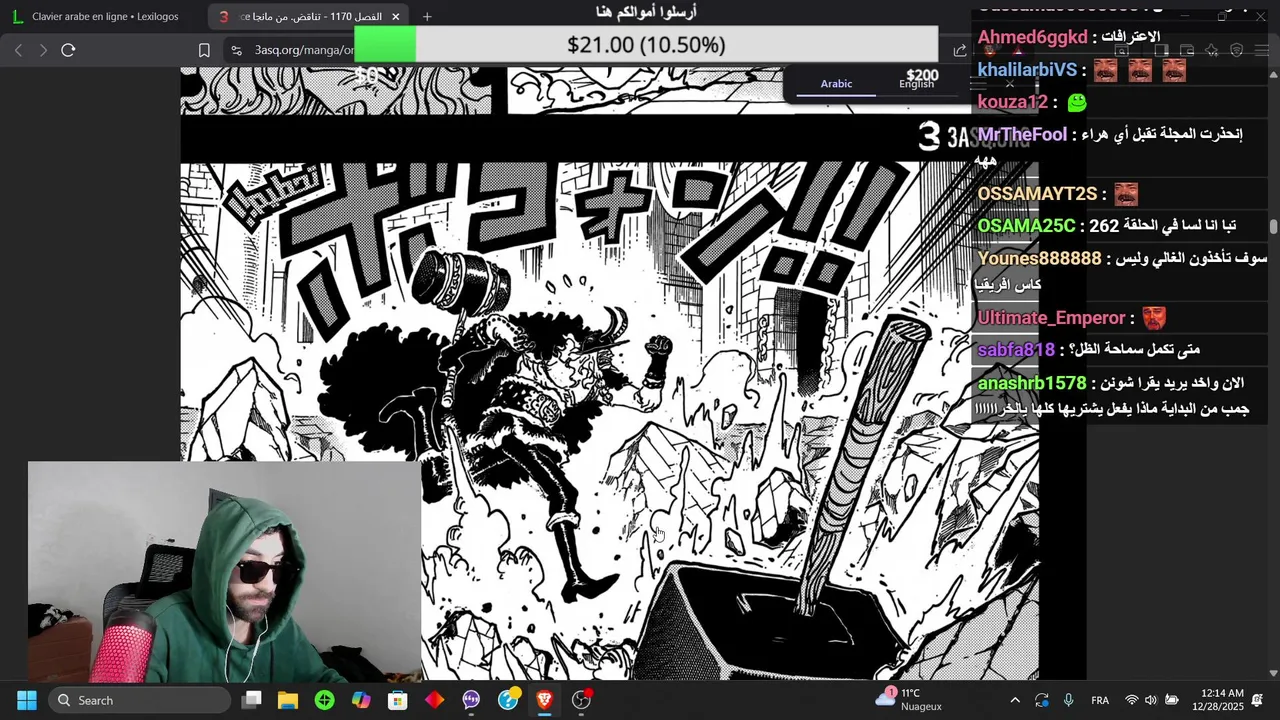
Task: Select the 3asq manga chapter 1170 tab
Action: (x=310, y=16)
